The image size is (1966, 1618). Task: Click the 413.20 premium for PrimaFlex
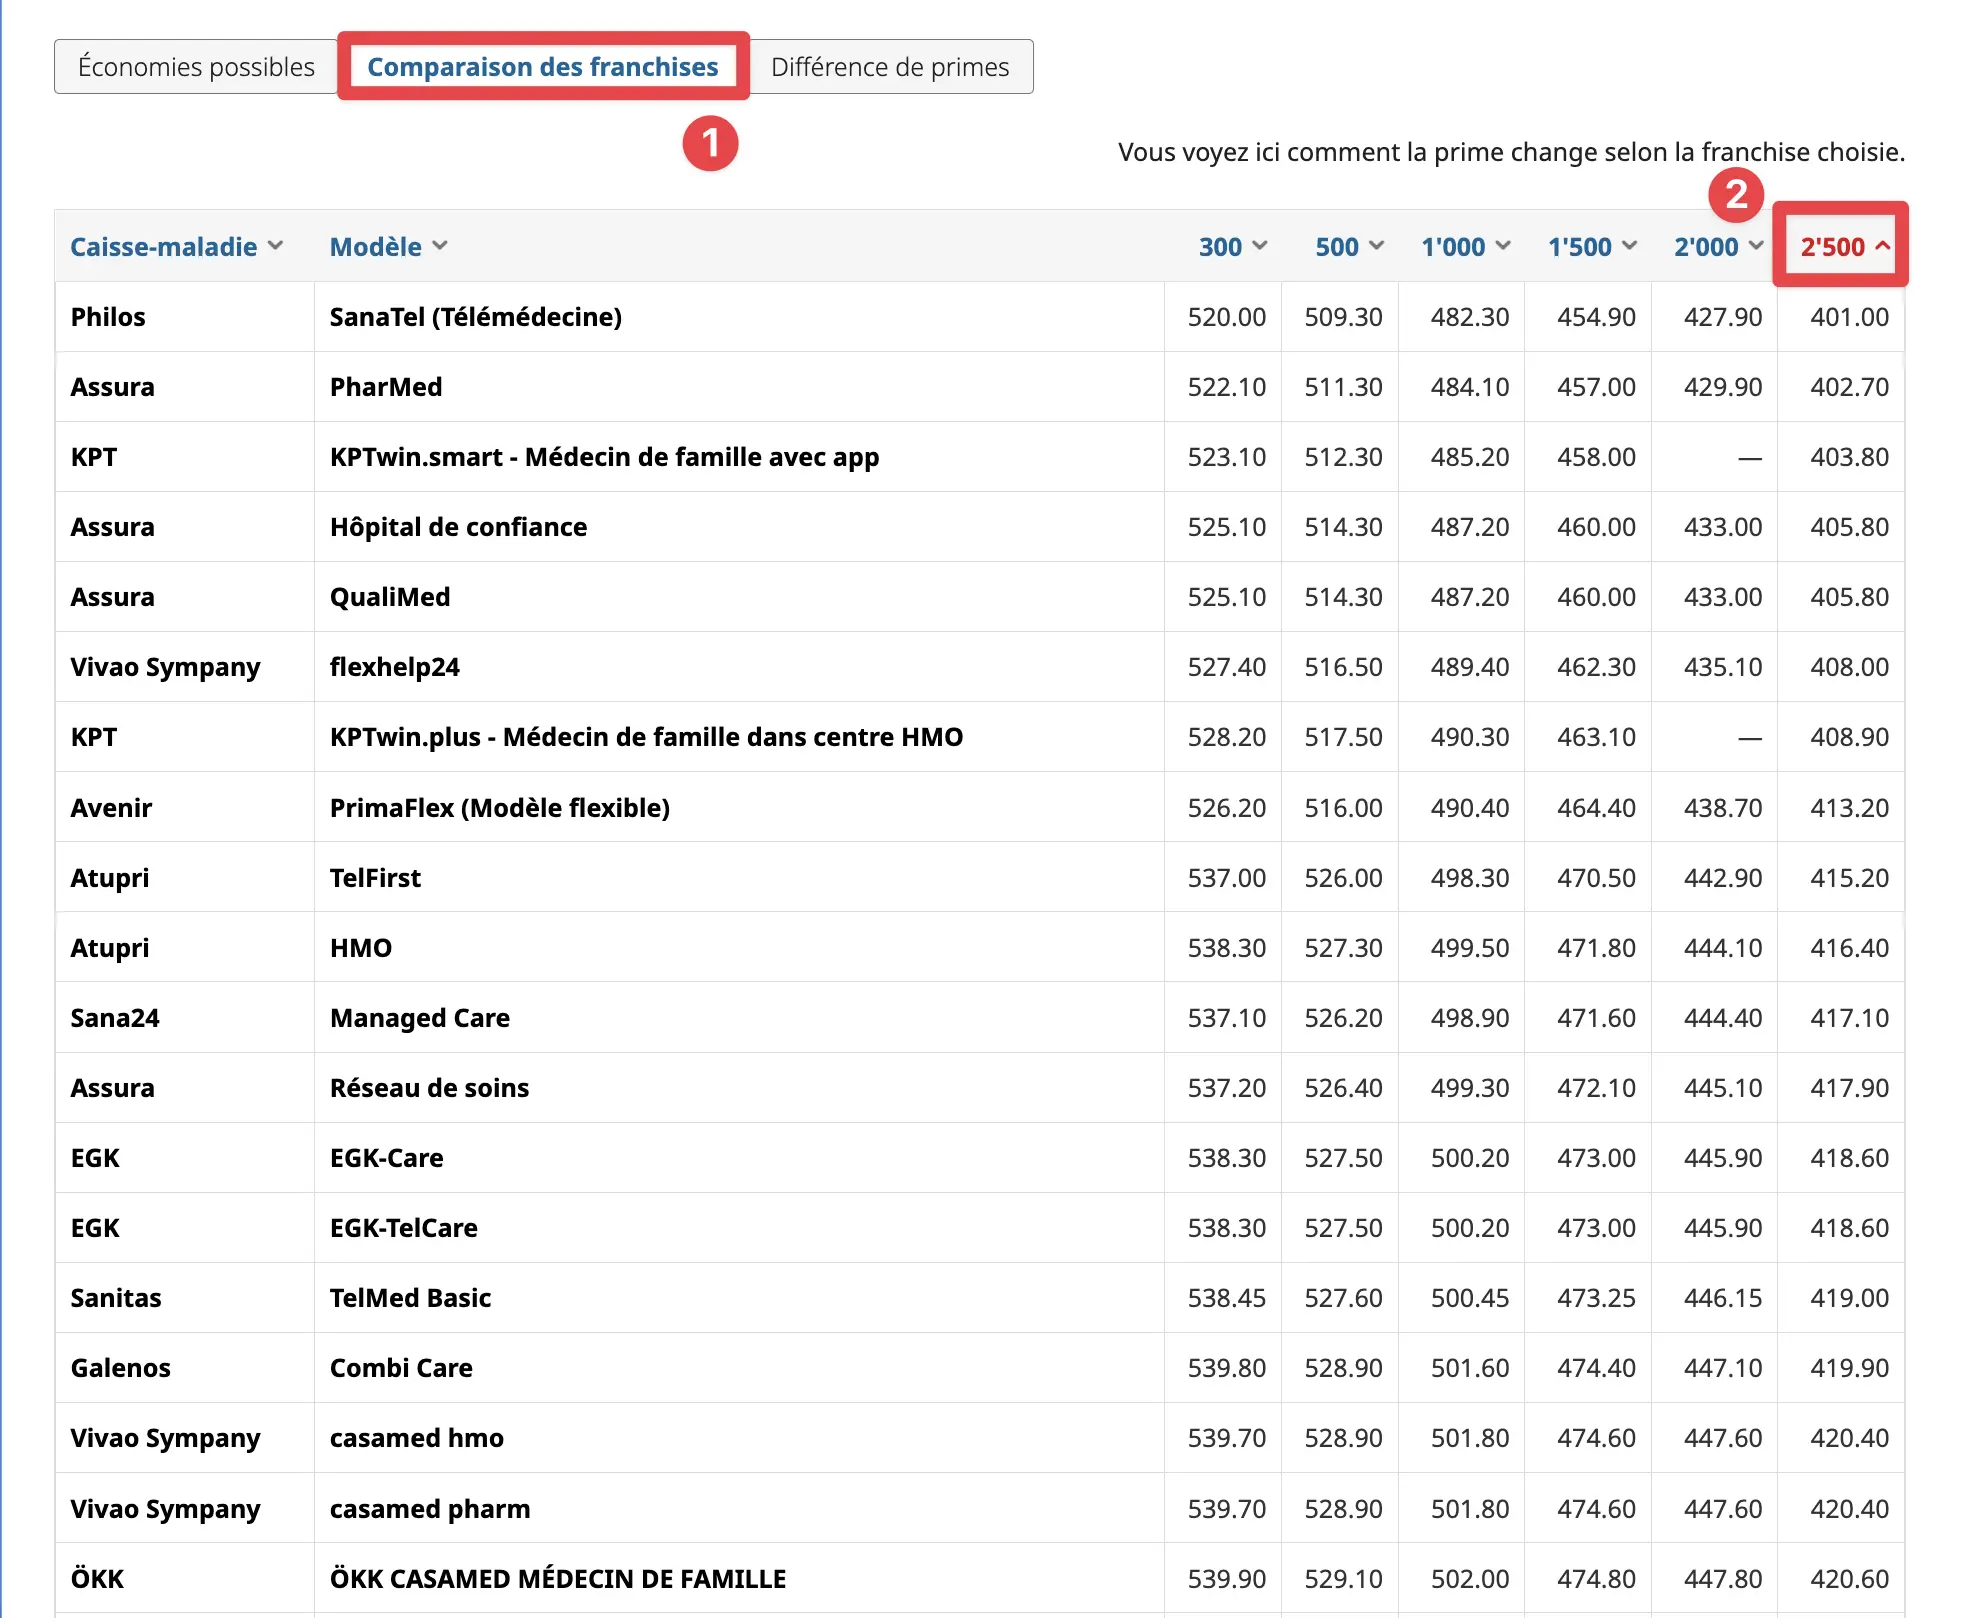click(1849, 808)
